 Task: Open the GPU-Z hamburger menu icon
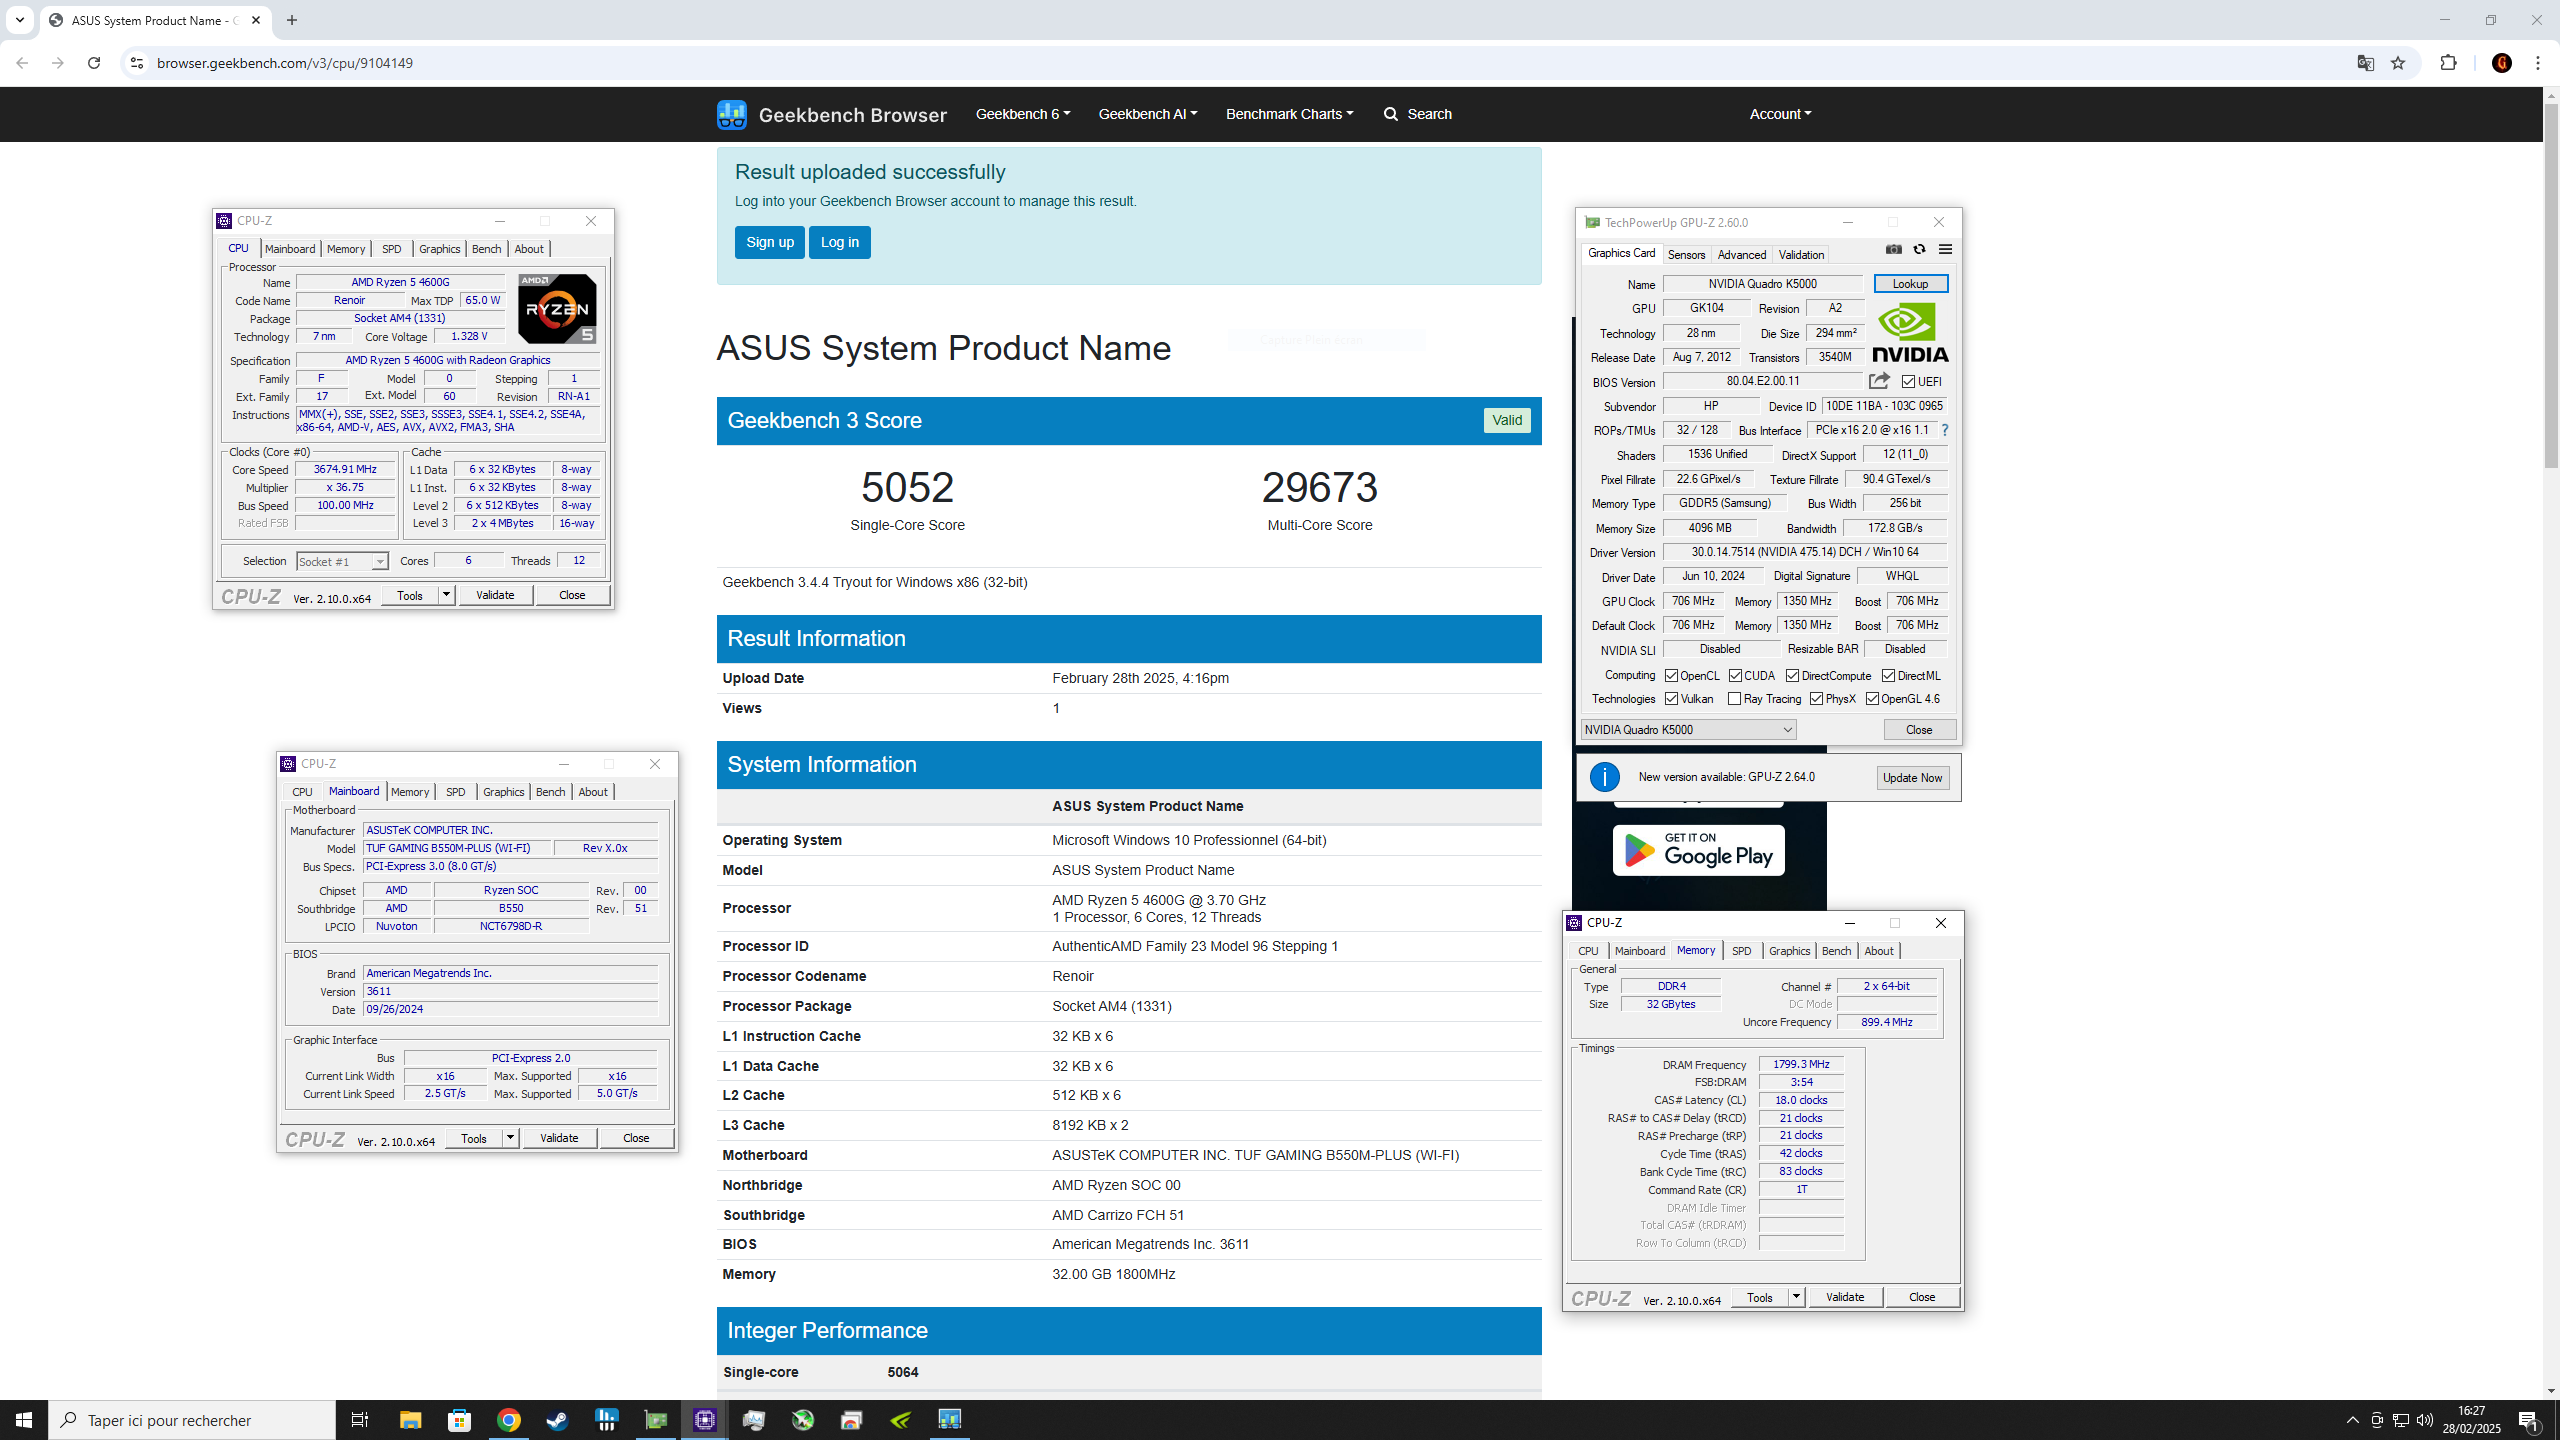(1945, 249)
